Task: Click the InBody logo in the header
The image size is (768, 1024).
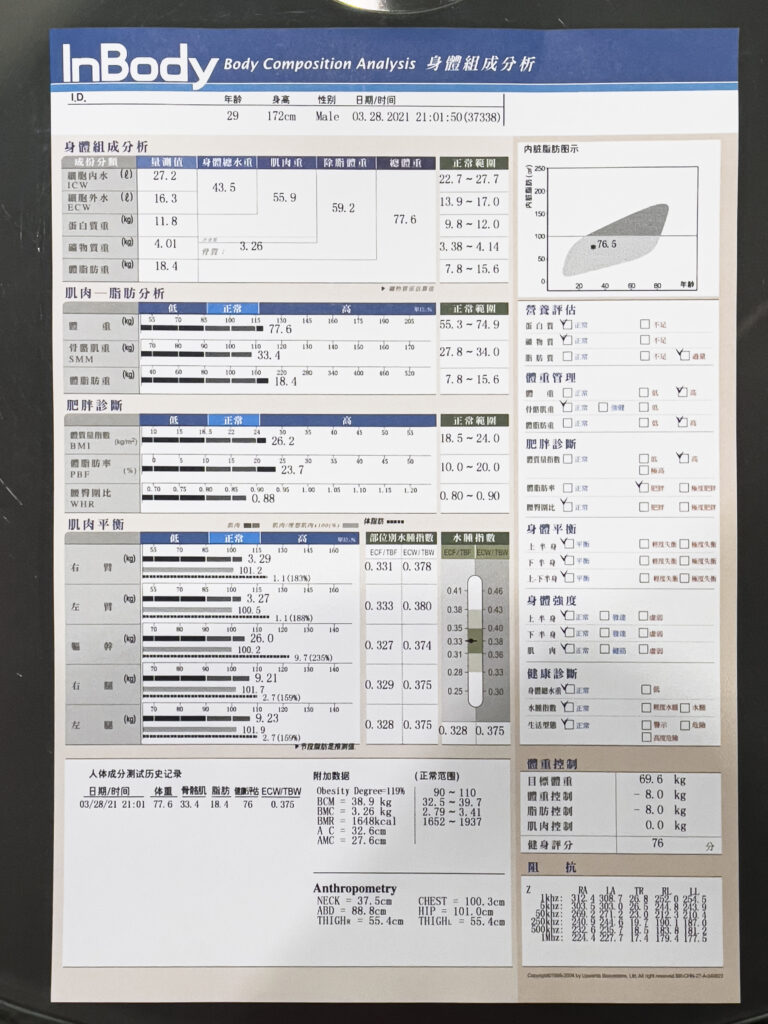Action: (x=140, y=65)
